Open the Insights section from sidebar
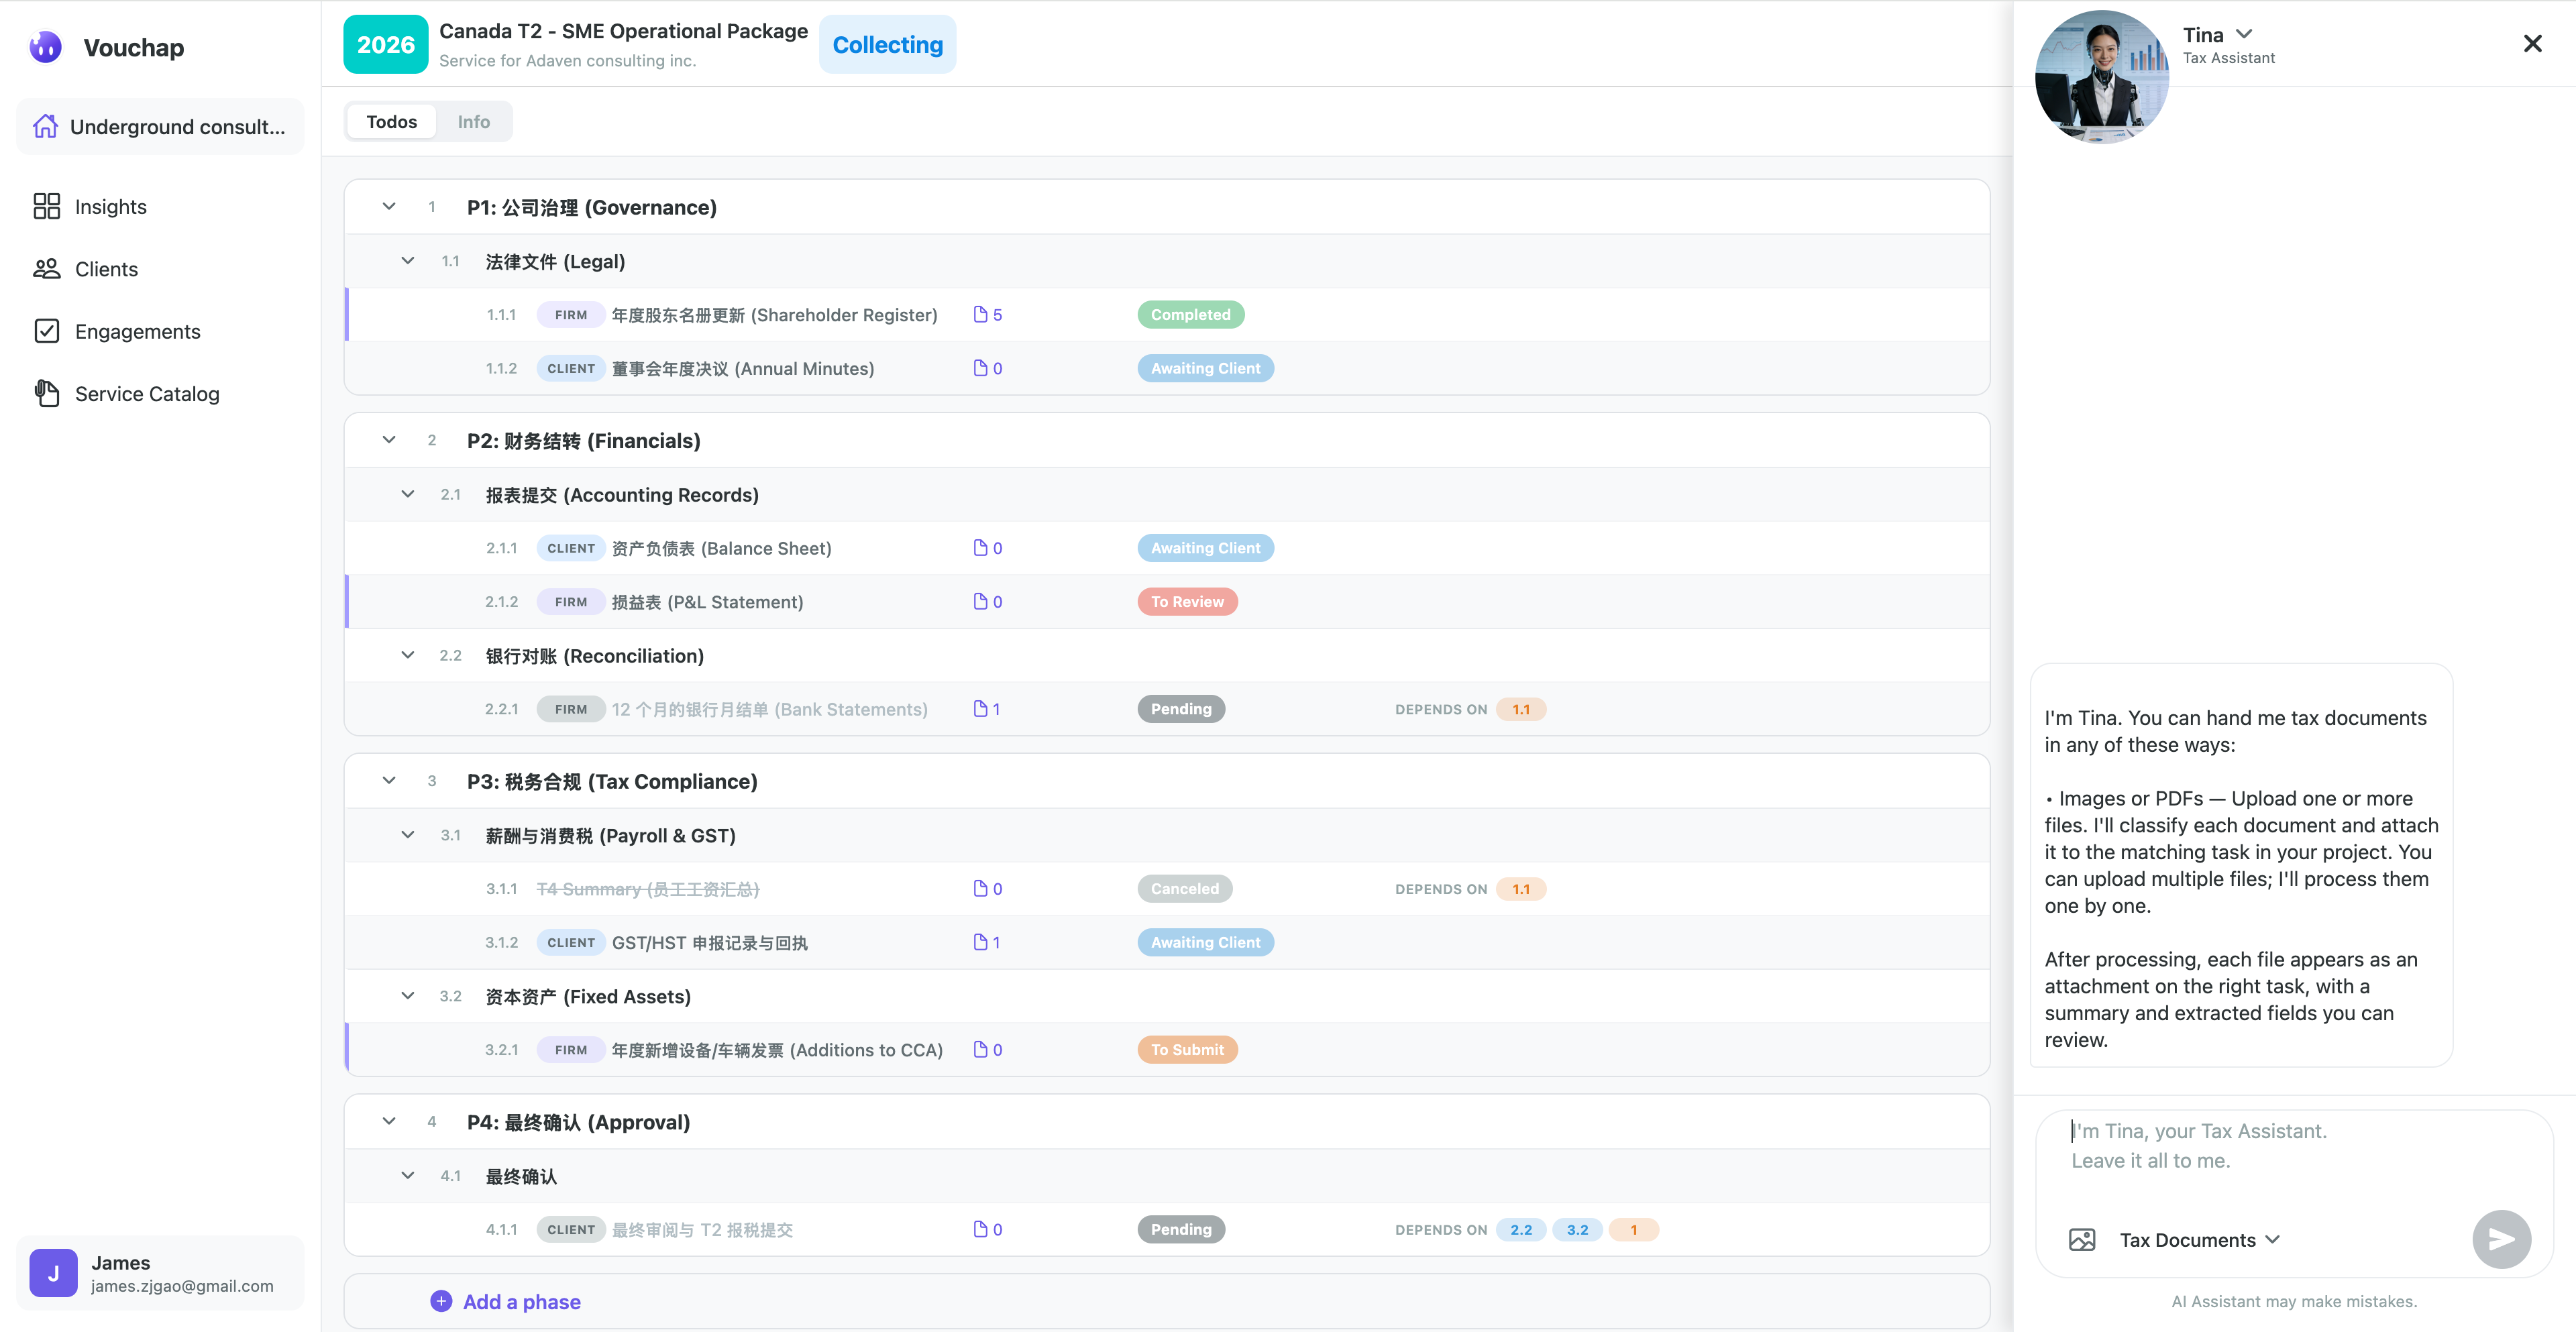 110,206
